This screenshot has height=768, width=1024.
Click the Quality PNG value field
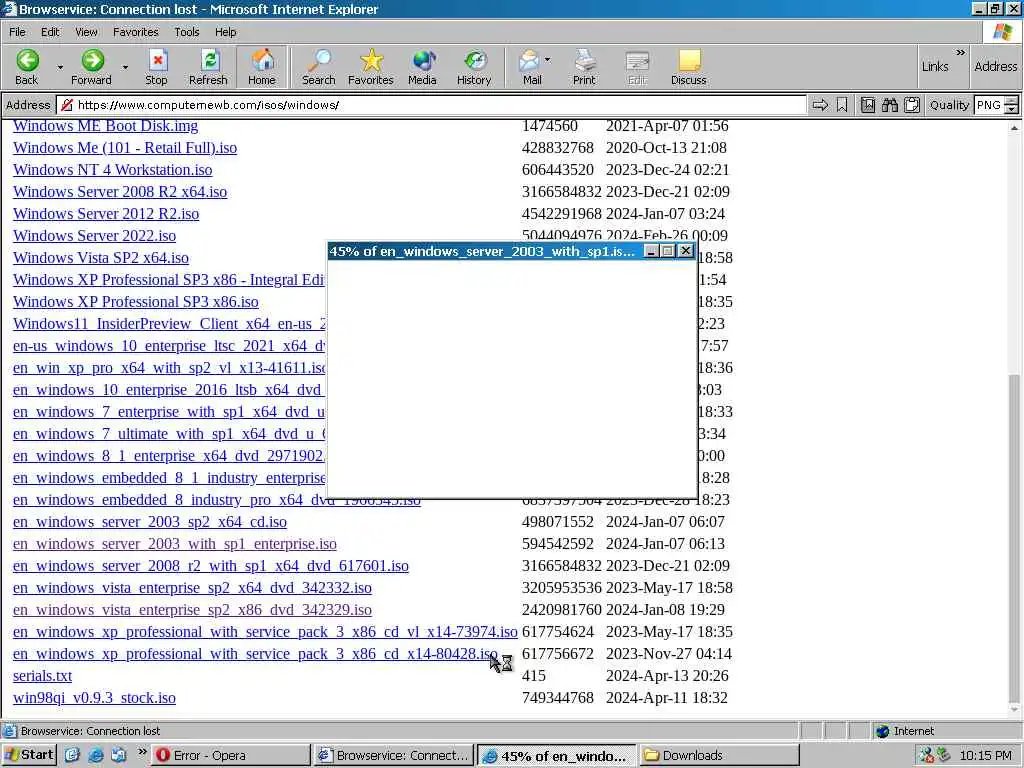click(x=989, y=105)
